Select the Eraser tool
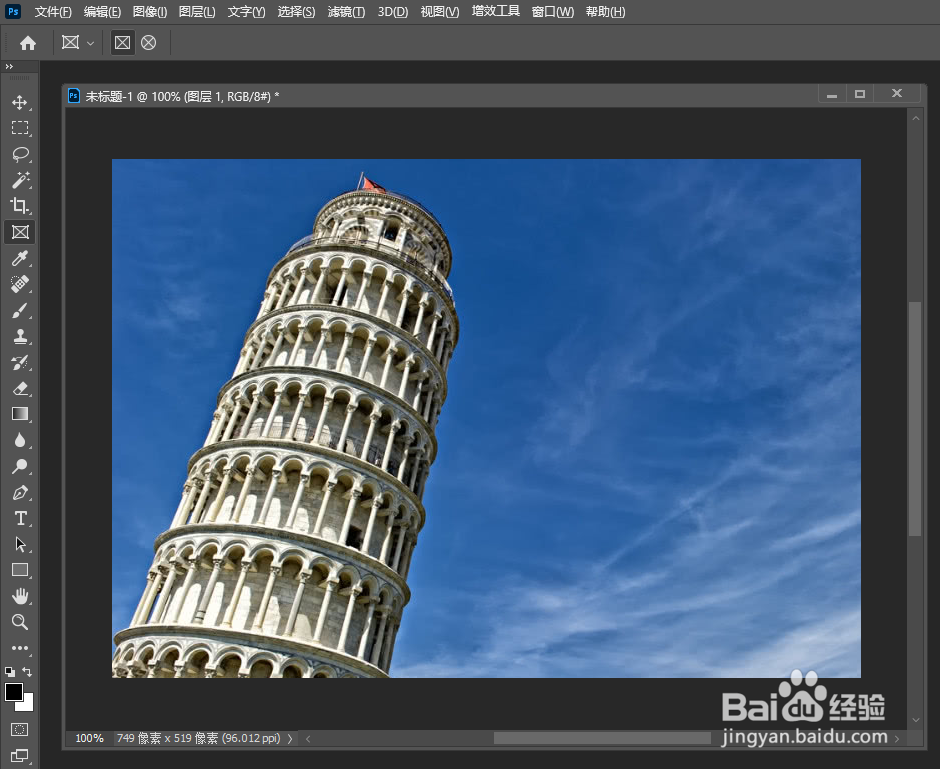The height and width of the screenshot is (769, 940). tap(20, 388)
